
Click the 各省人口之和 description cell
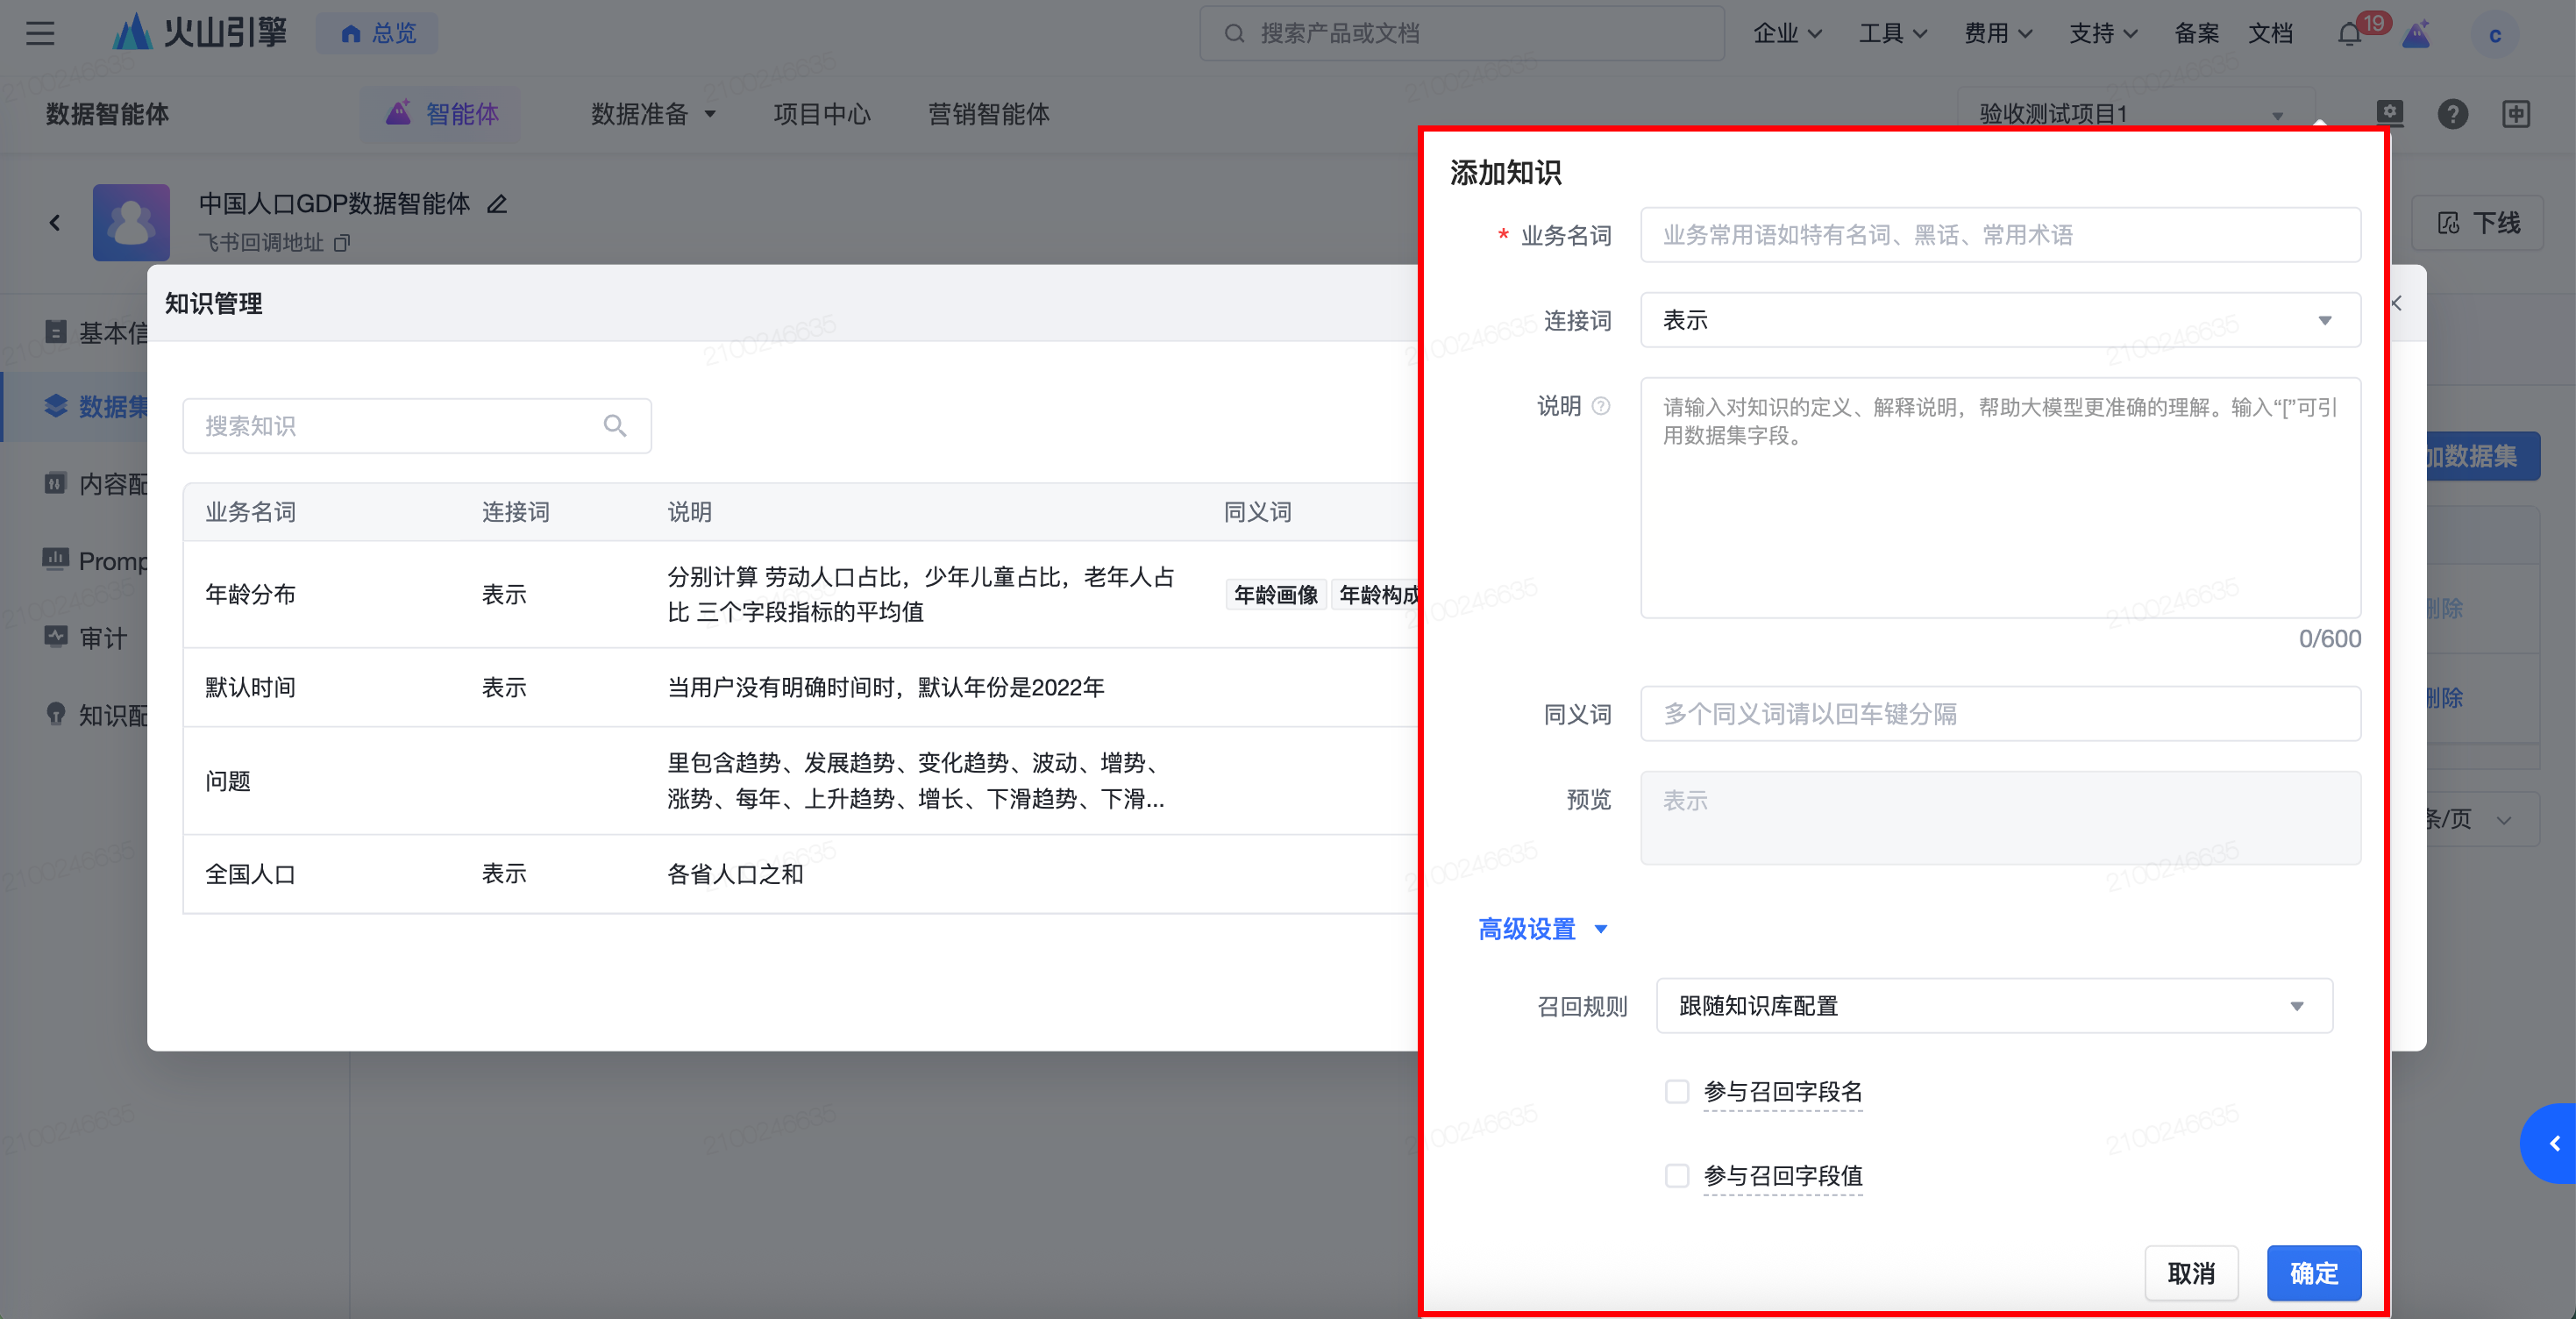735,874
